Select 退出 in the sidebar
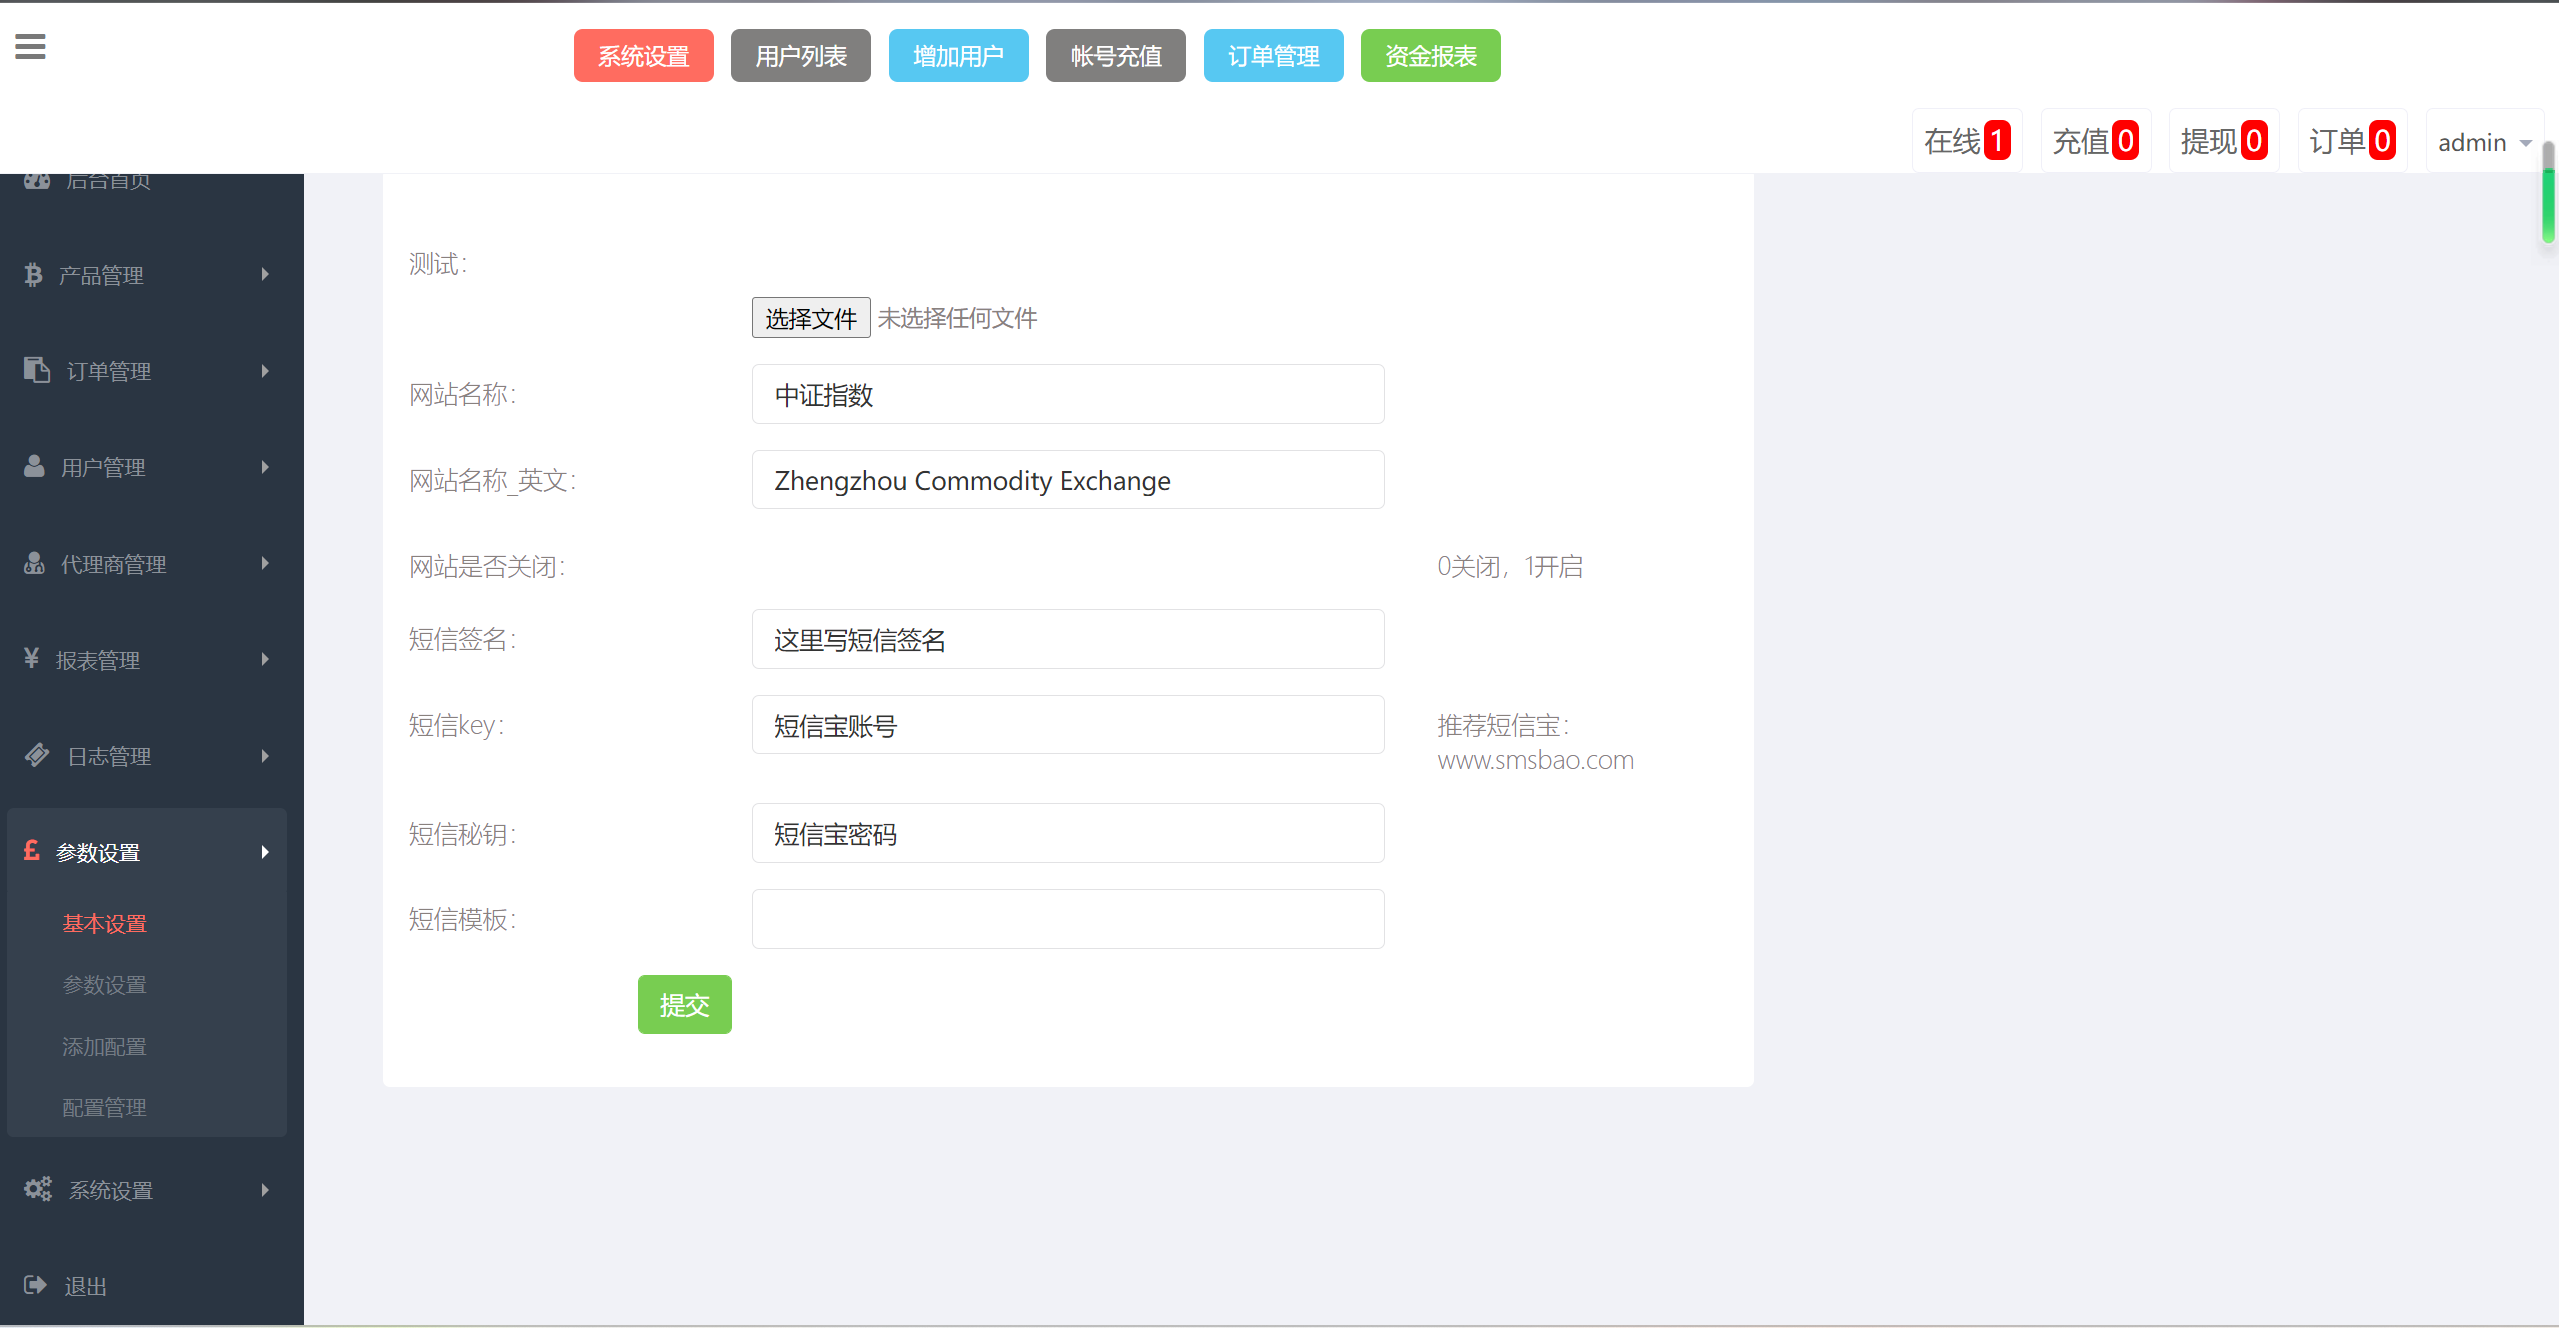Viewport: 2559px width, 1328px height. pos(86,1287)
